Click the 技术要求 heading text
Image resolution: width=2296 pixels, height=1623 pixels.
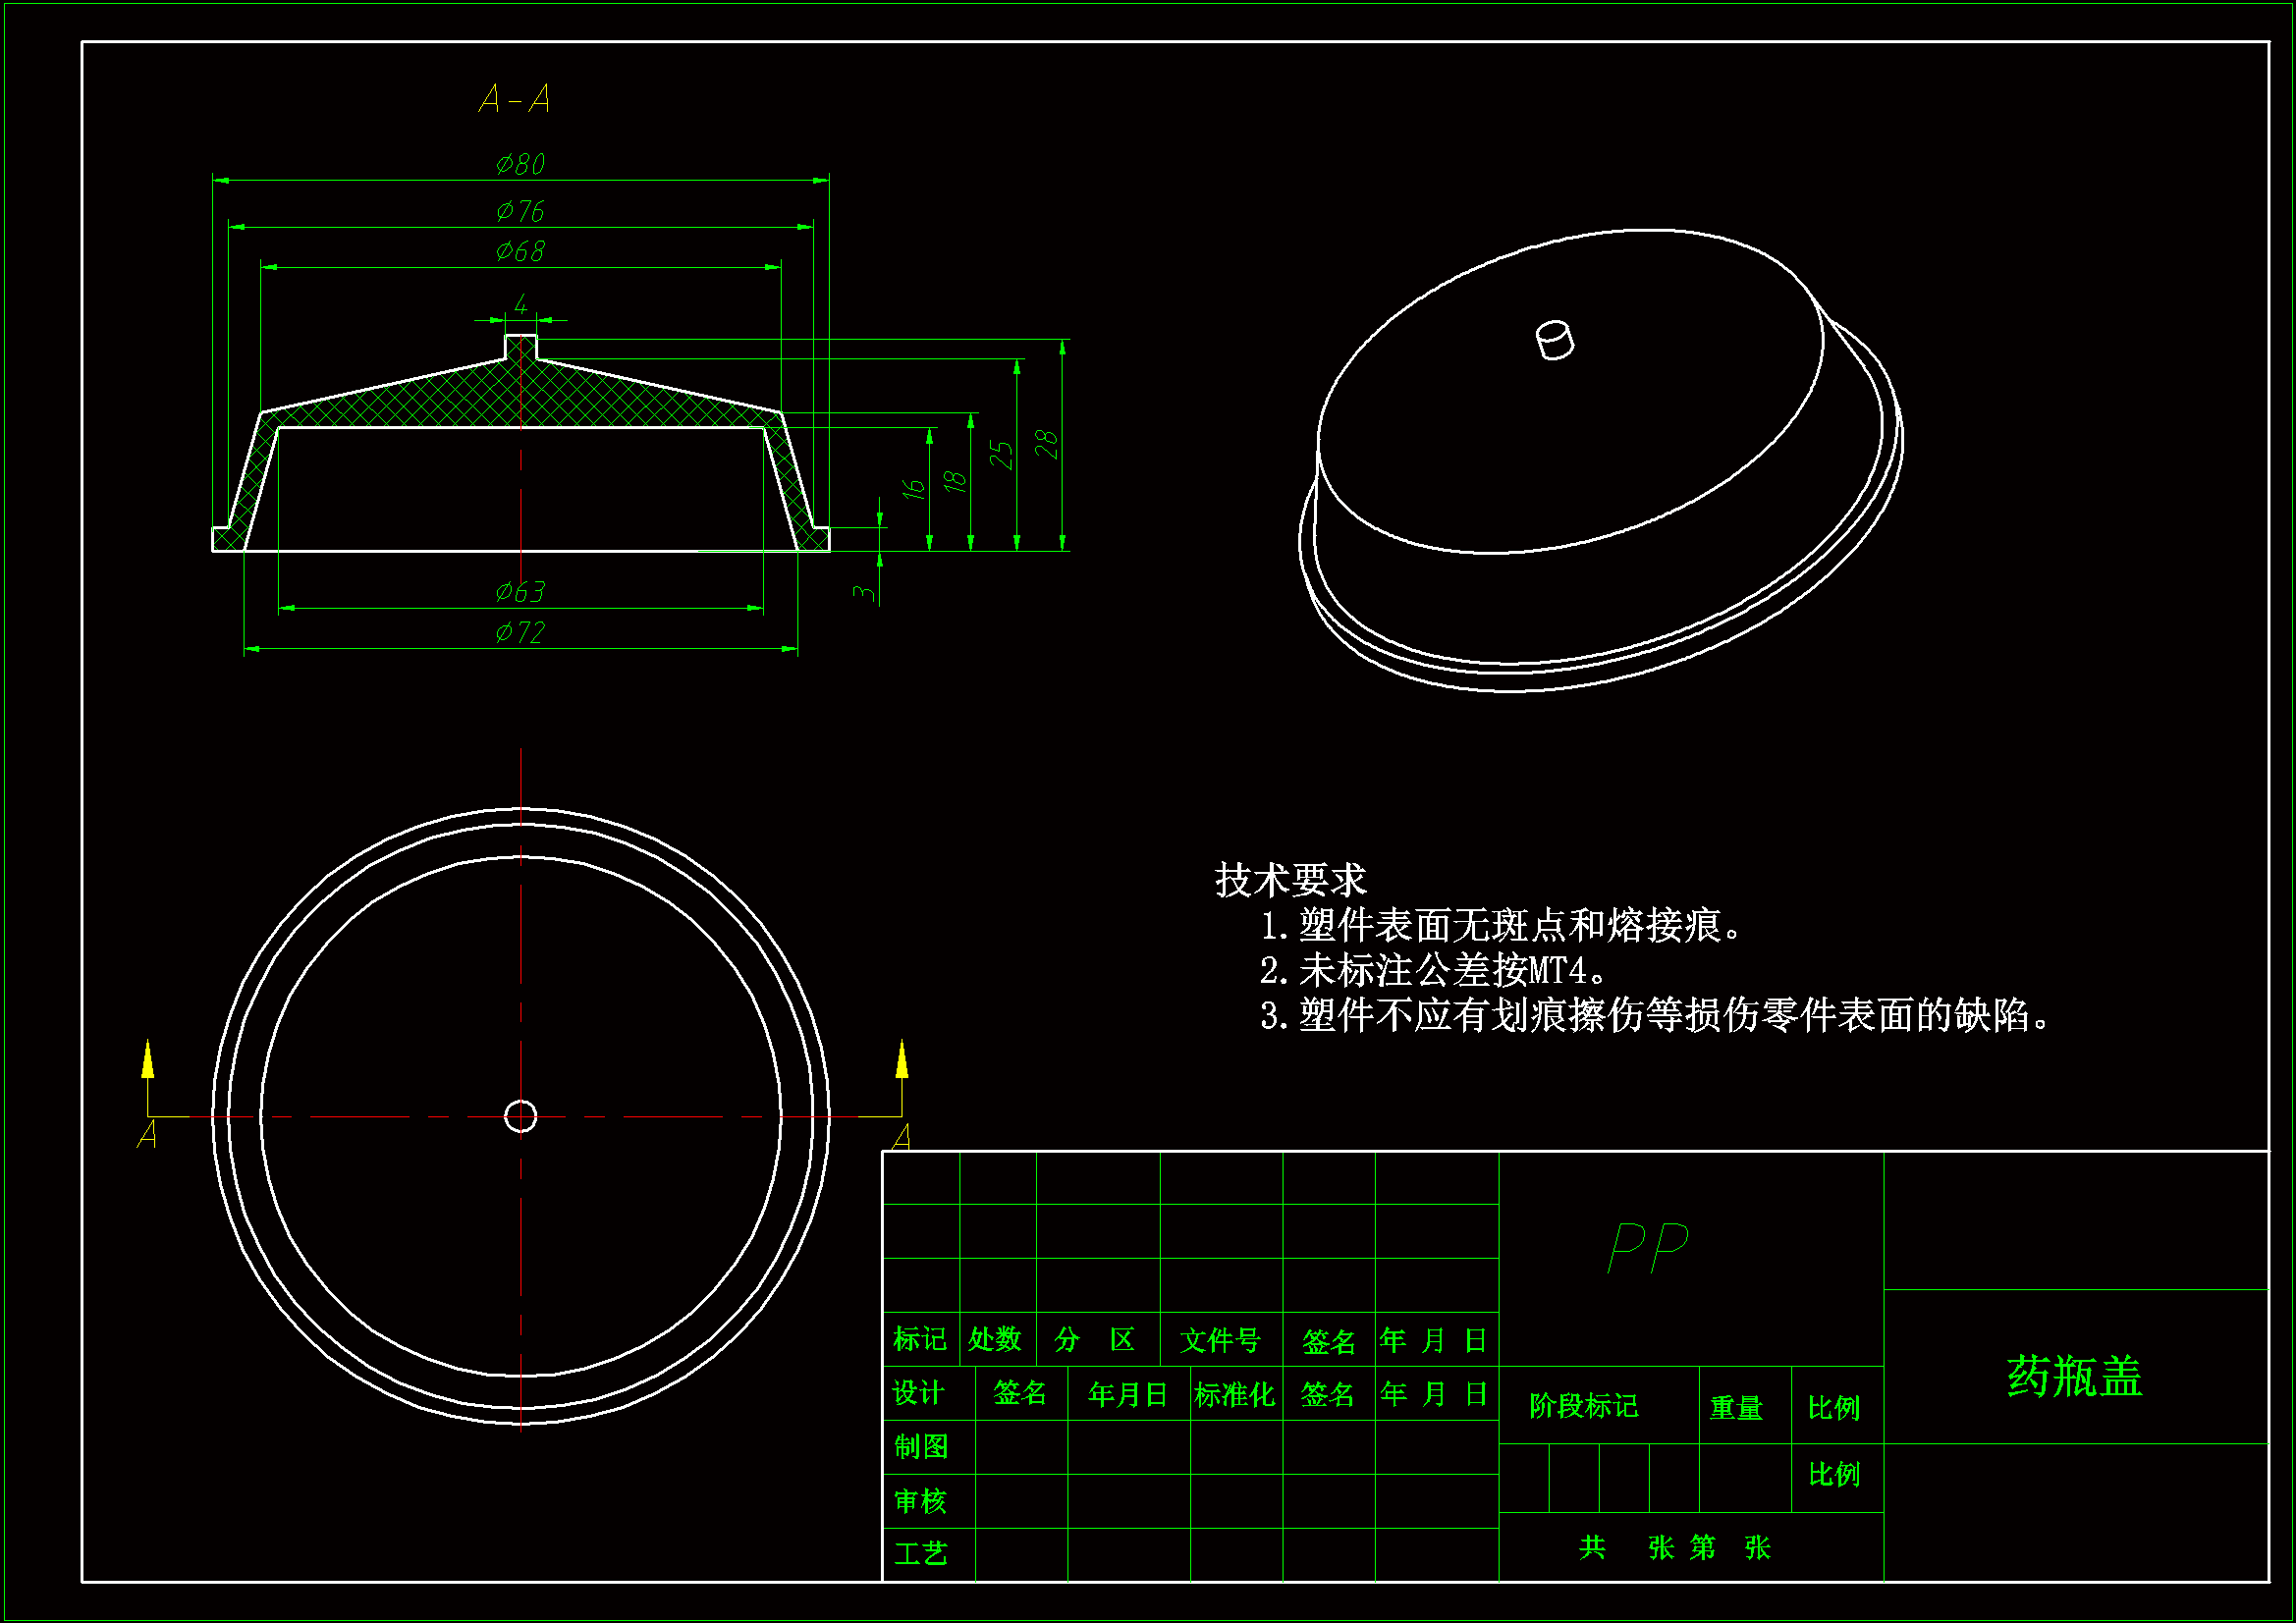(1290, 880)
